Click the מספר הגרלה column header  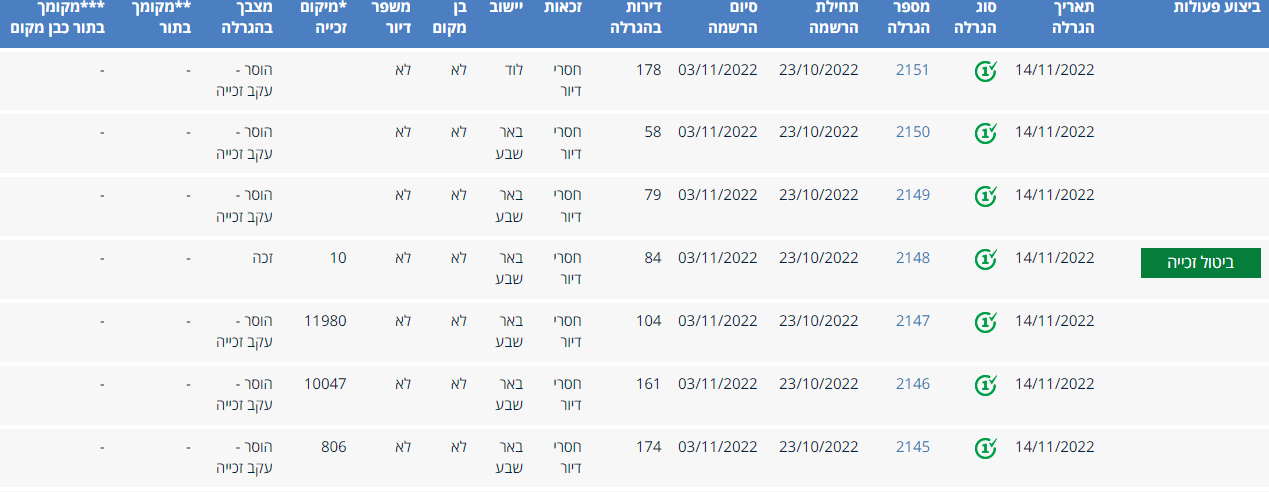click(908, 18)
